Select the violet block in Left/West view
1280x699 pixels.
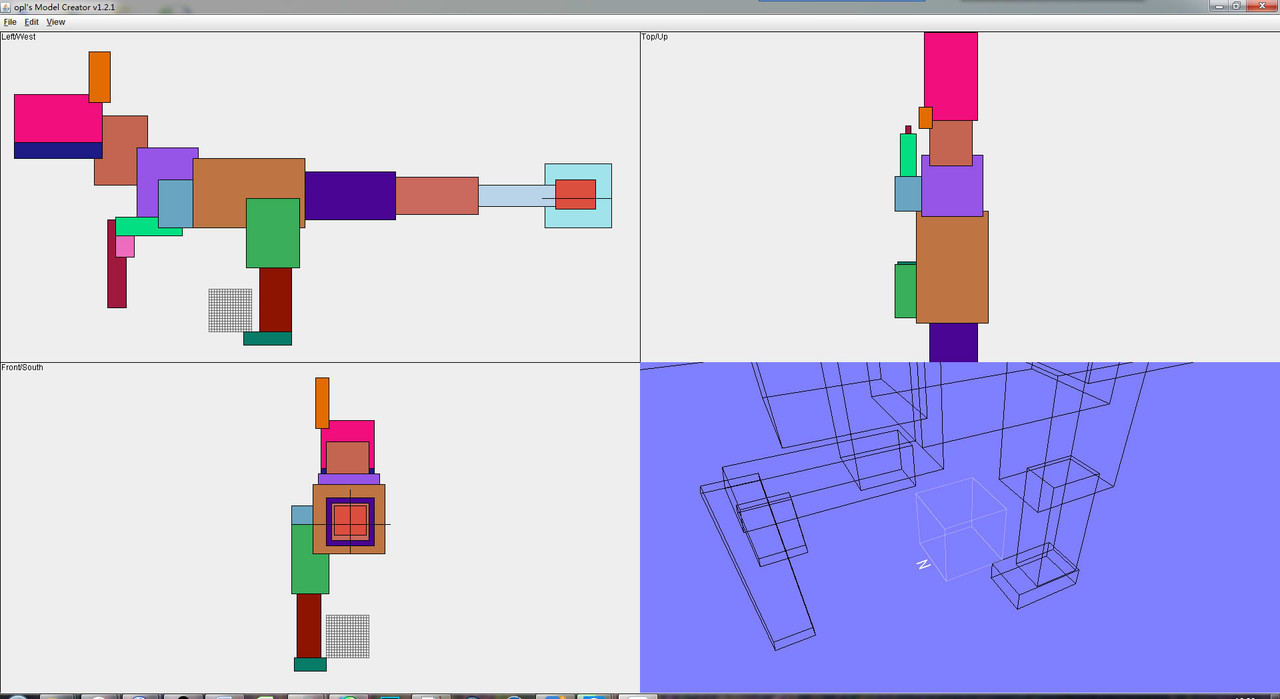click(167, 164)
